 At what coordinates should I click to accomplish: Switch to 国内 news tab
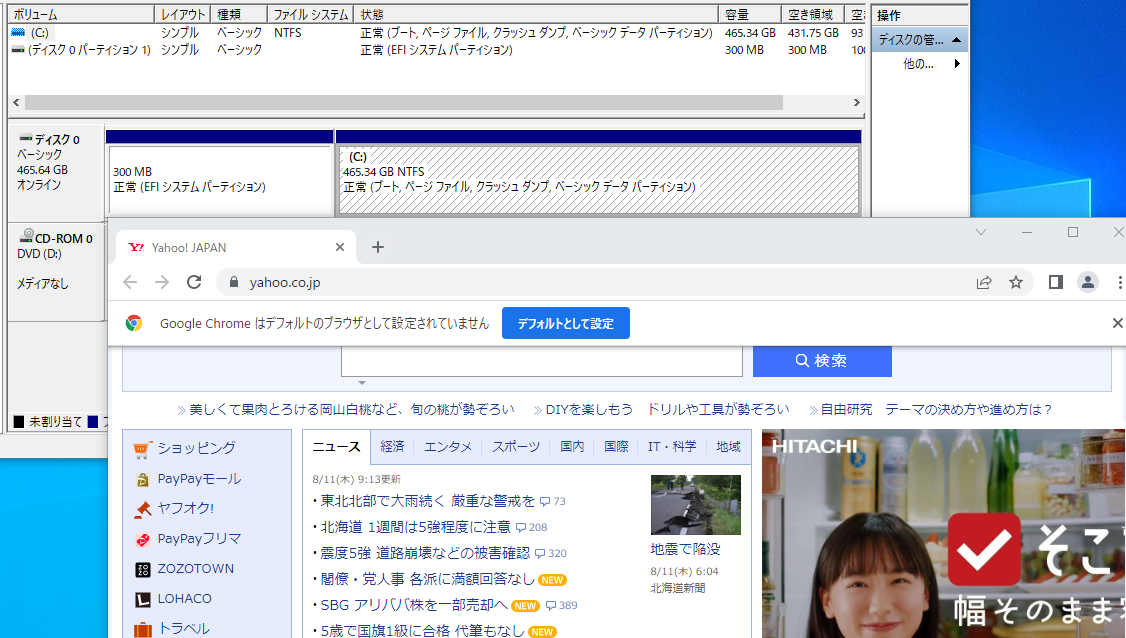(572, 447)
